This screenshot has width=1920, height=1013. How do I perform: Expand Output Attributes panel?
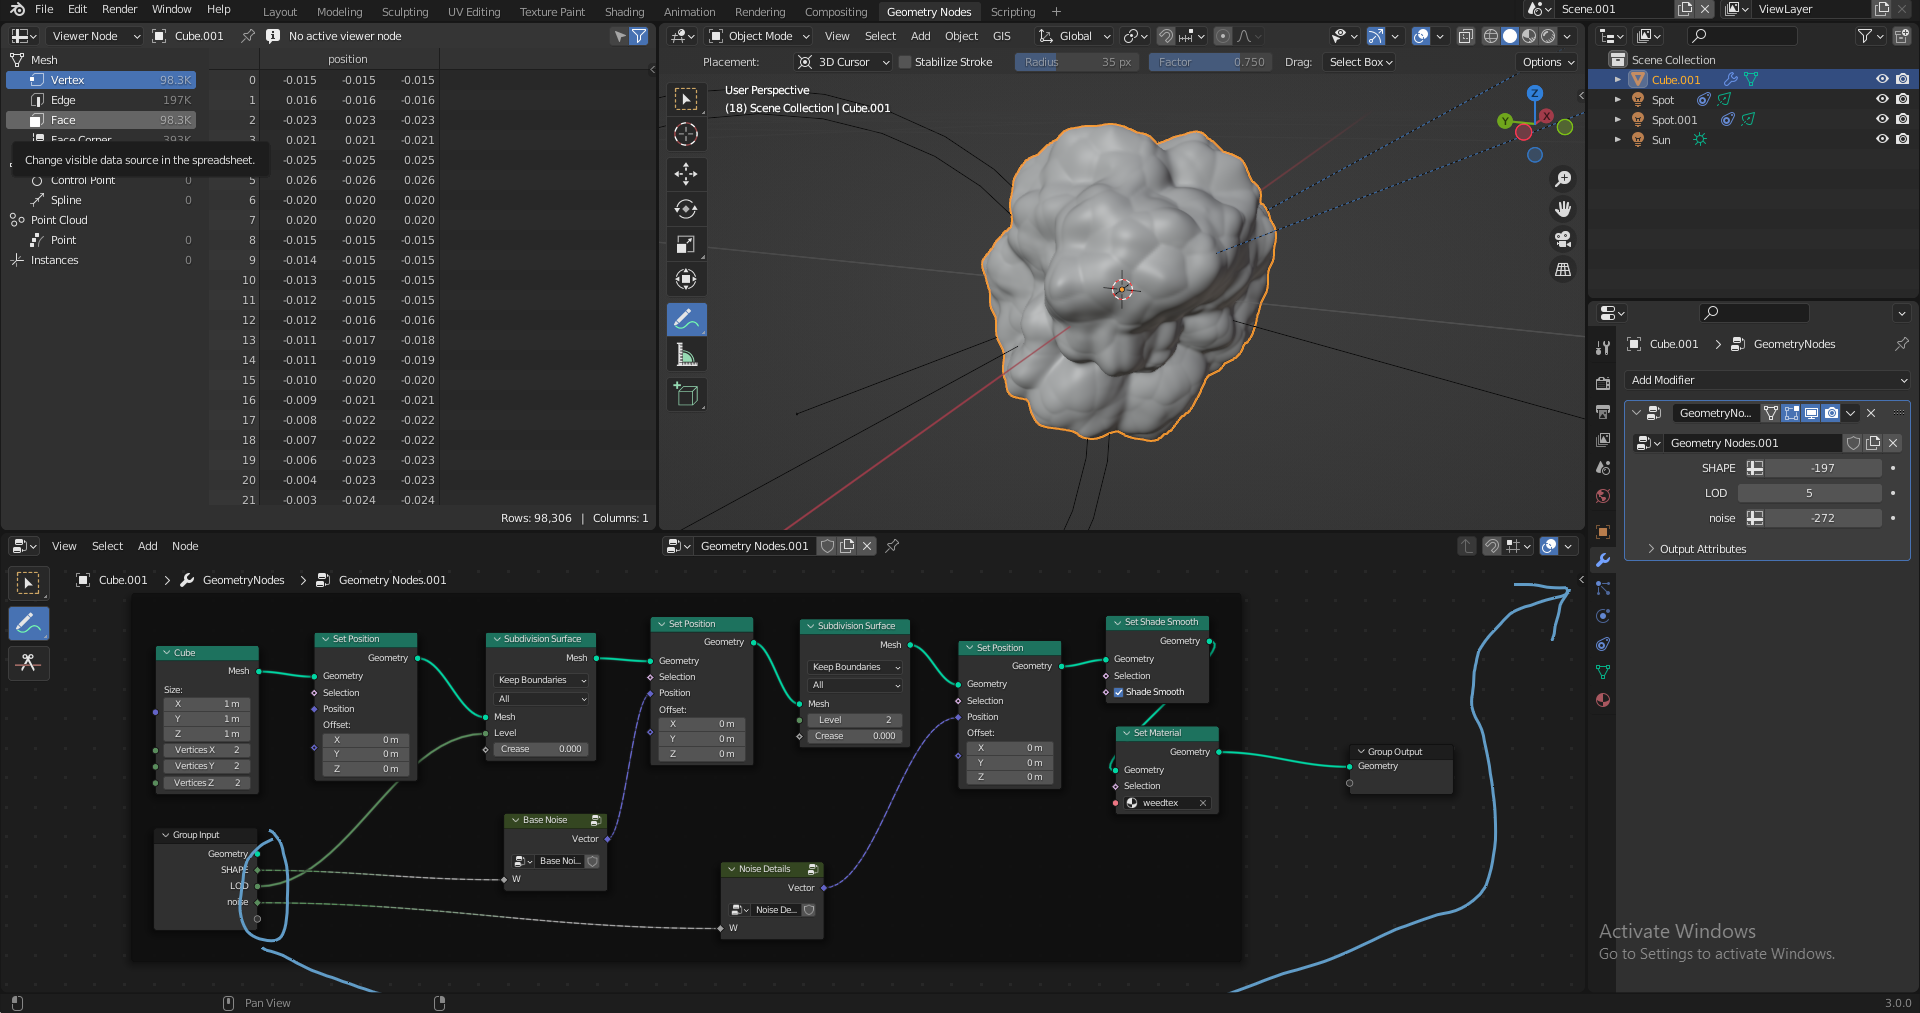click(x=1702, y=549)
